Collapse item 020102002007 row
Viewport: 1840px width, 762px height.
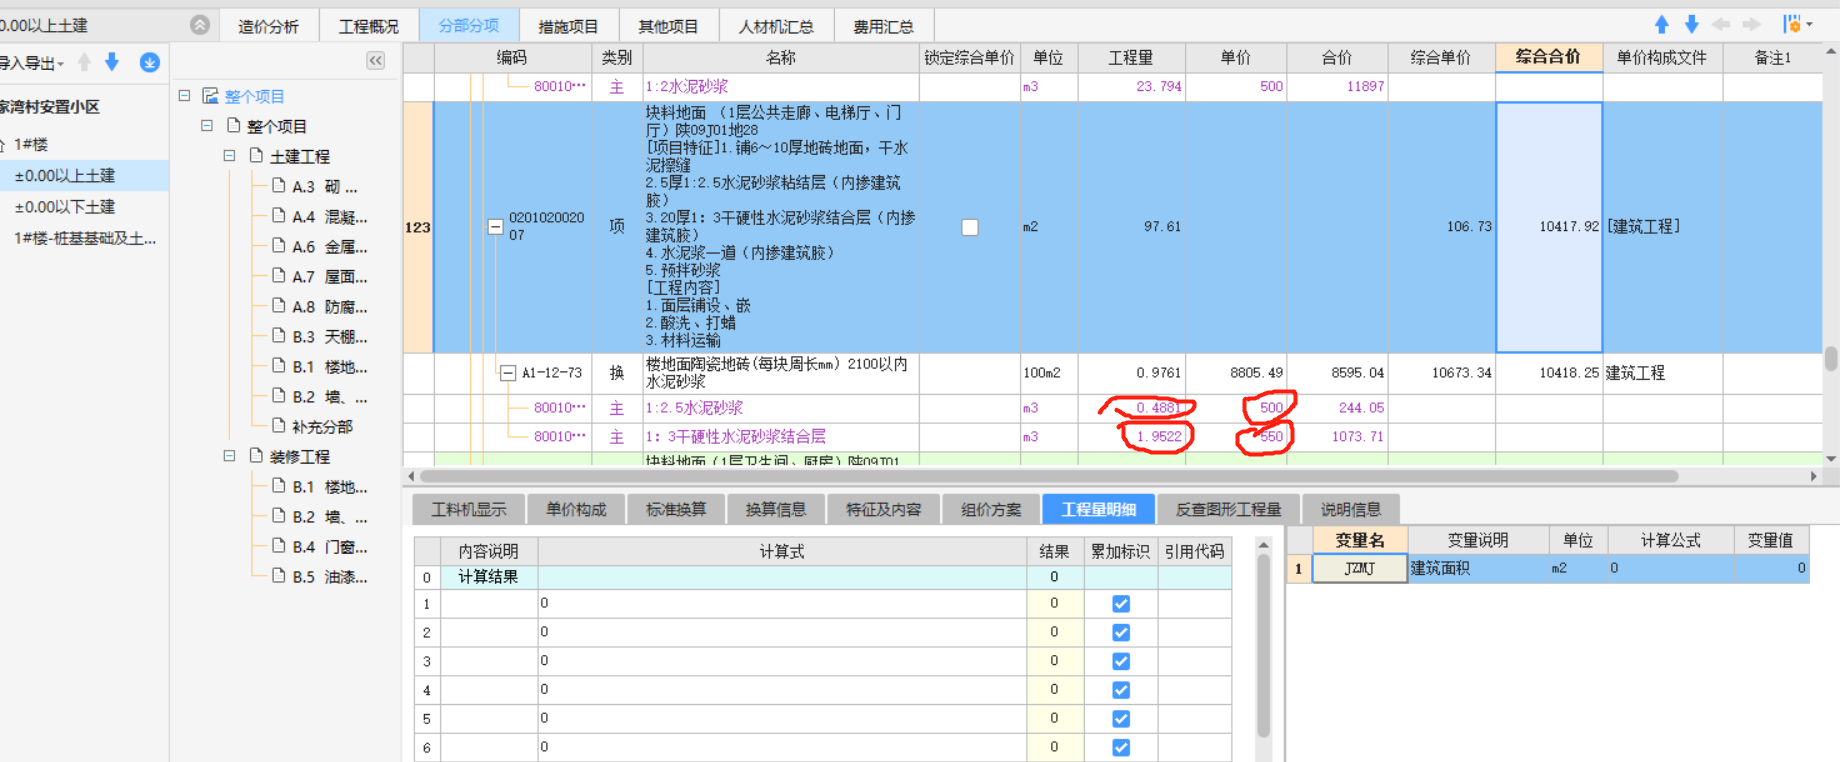point(495,227)
